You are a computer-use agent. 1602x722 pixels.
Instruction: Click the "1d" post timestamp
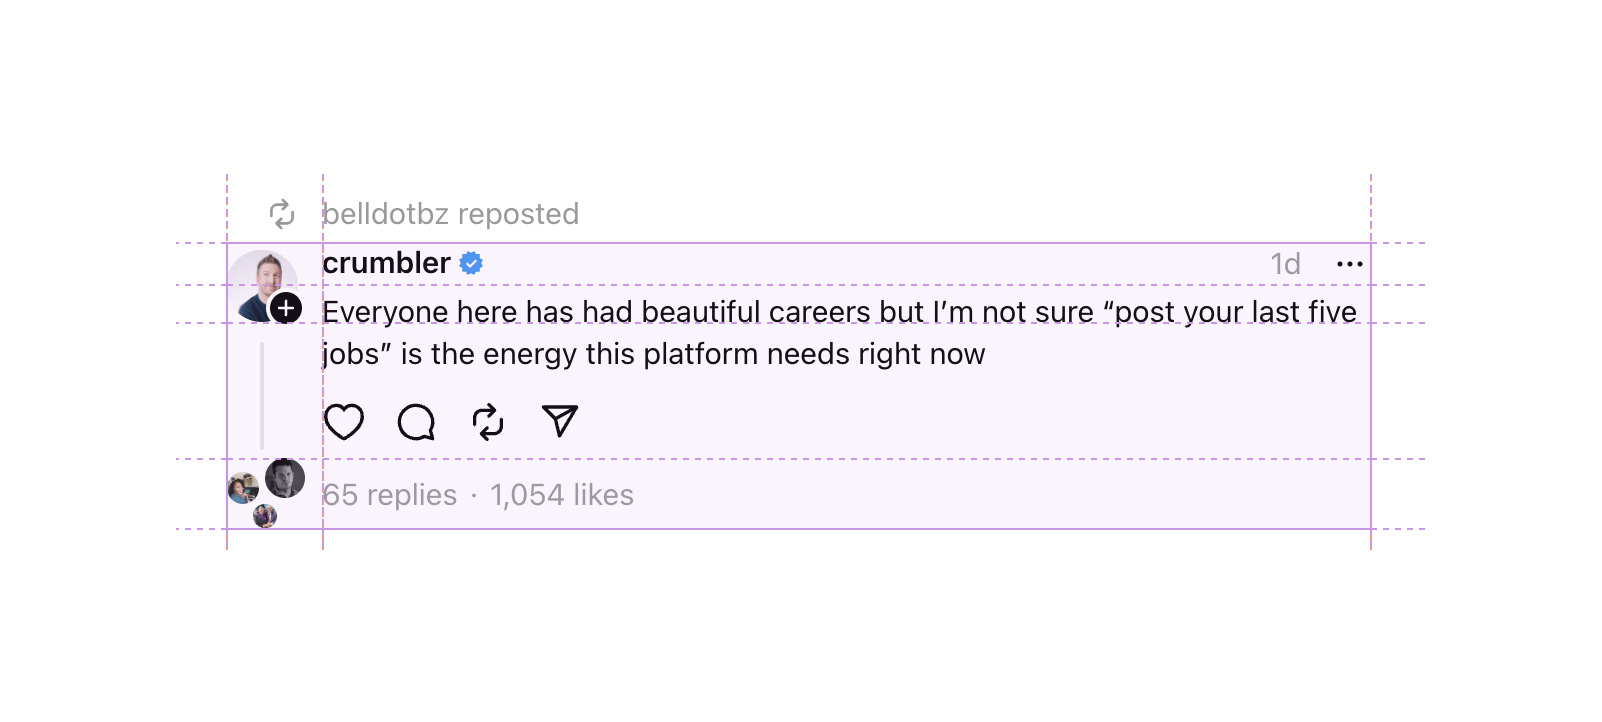[1285, 264]
